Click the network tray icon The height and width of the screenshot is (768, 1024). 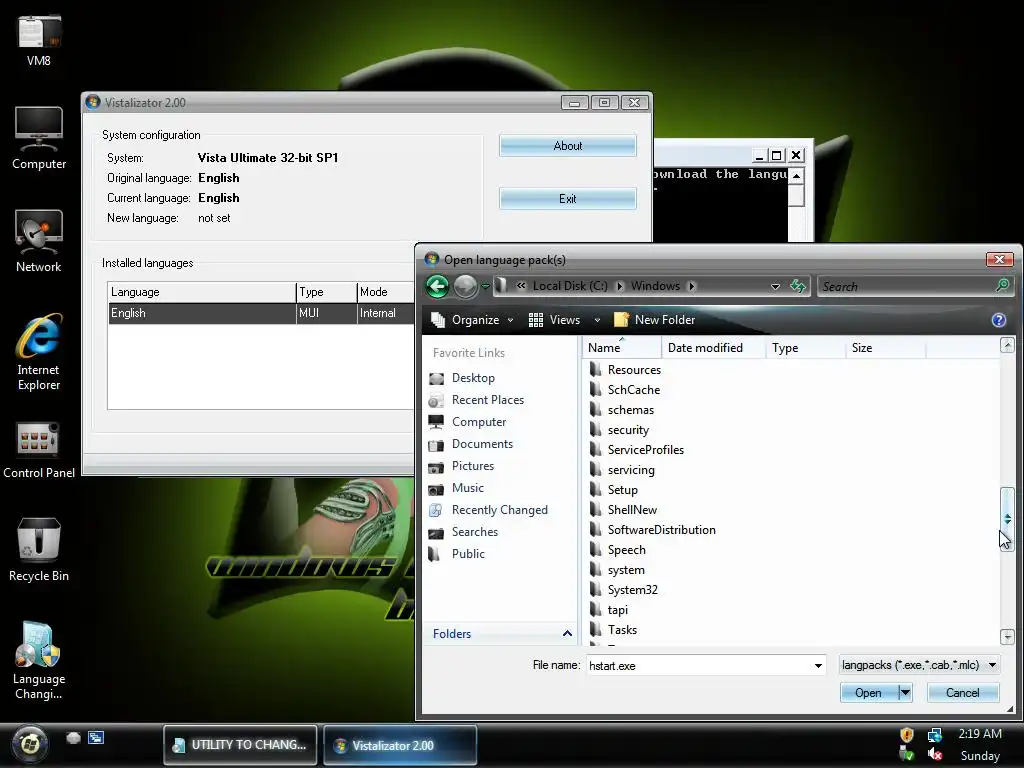point(935,735)
